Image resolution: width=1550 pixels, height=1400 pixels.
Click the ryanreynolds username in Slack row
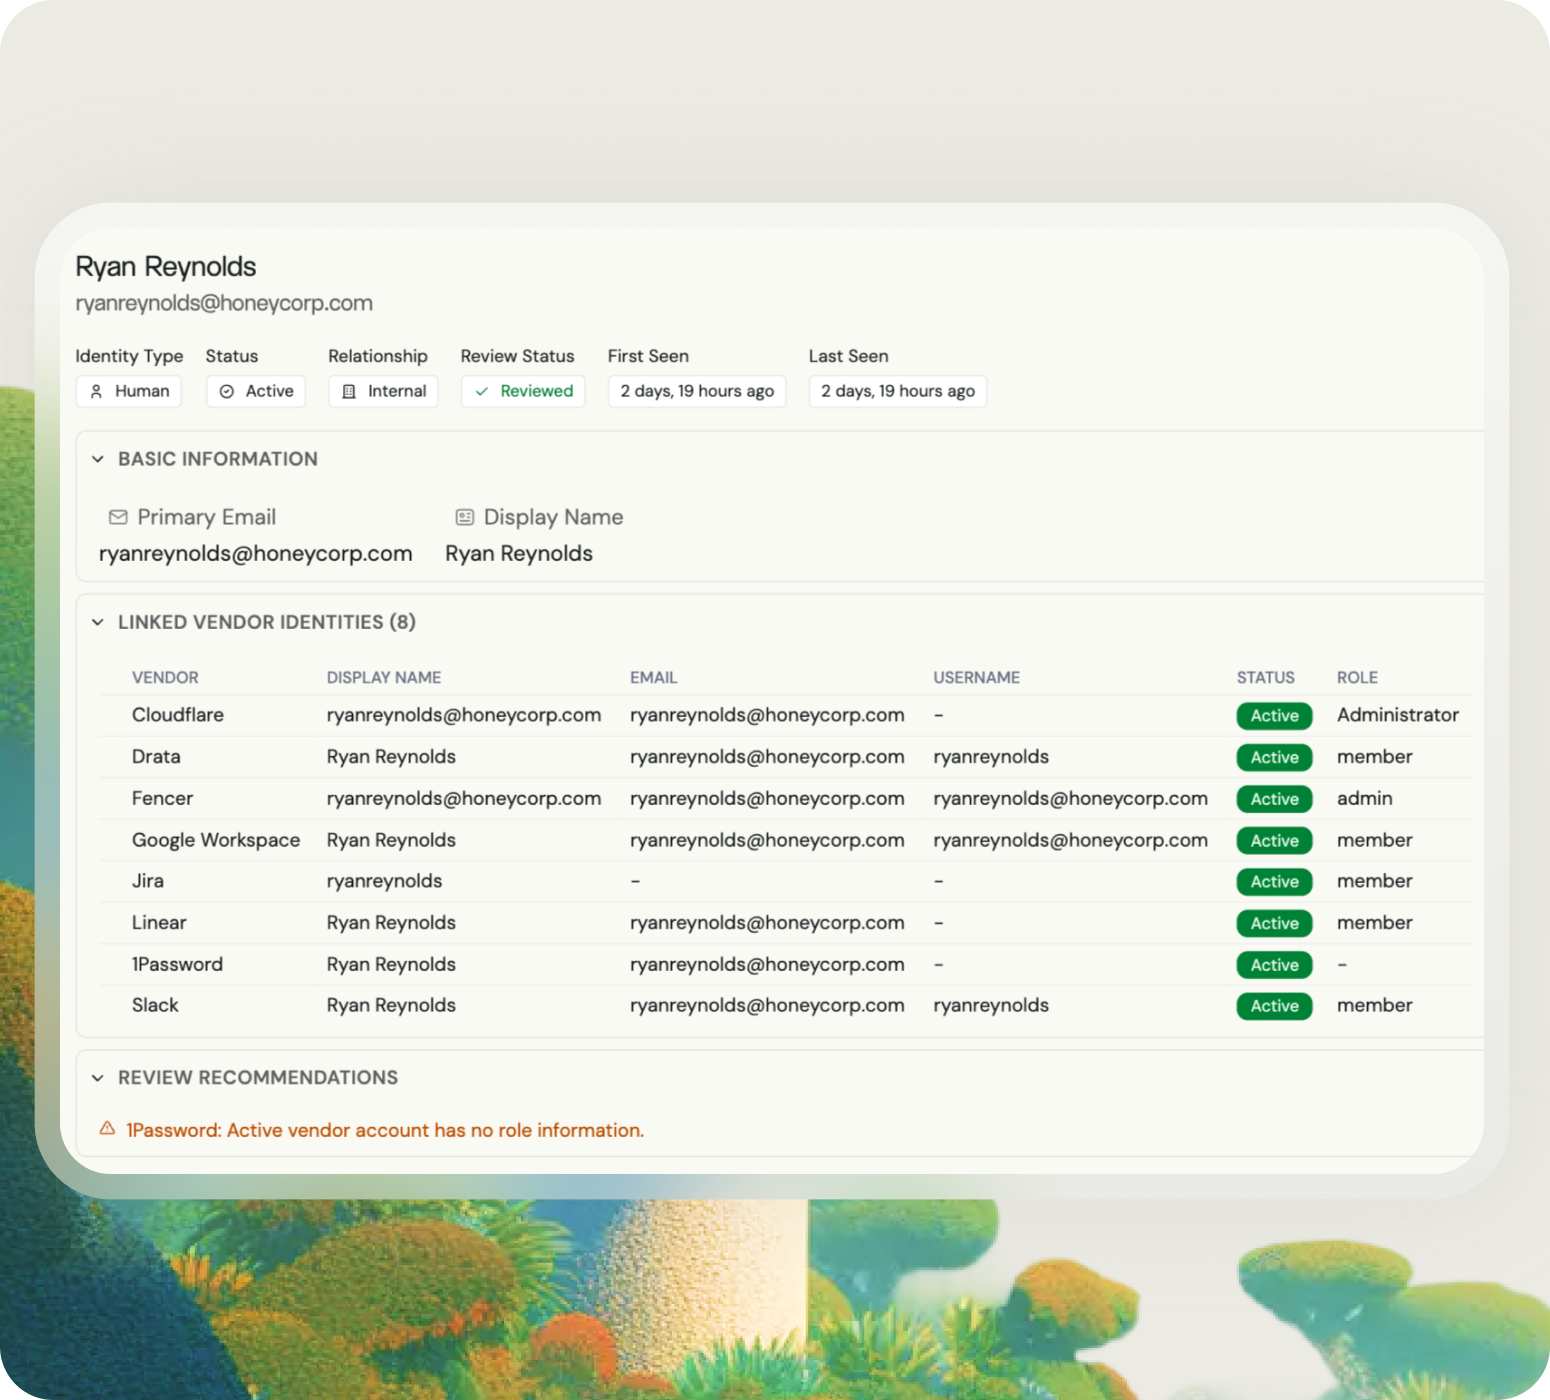(x=991, y=1006)
